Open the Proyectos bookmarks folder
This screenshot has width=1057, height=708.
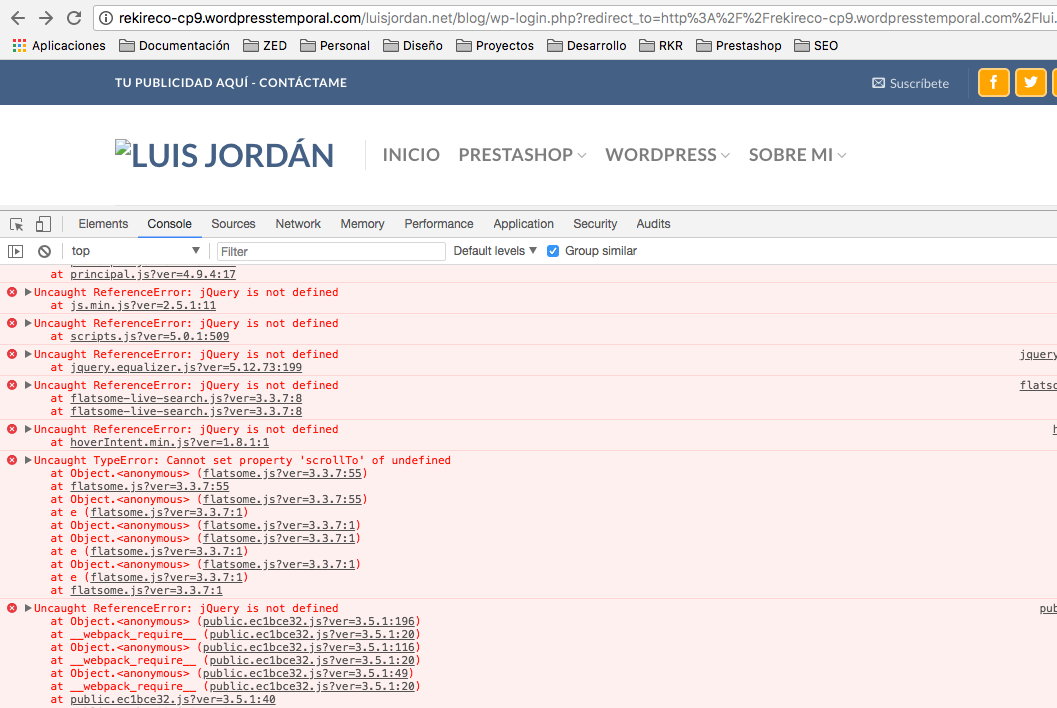(x=495, y=46)
